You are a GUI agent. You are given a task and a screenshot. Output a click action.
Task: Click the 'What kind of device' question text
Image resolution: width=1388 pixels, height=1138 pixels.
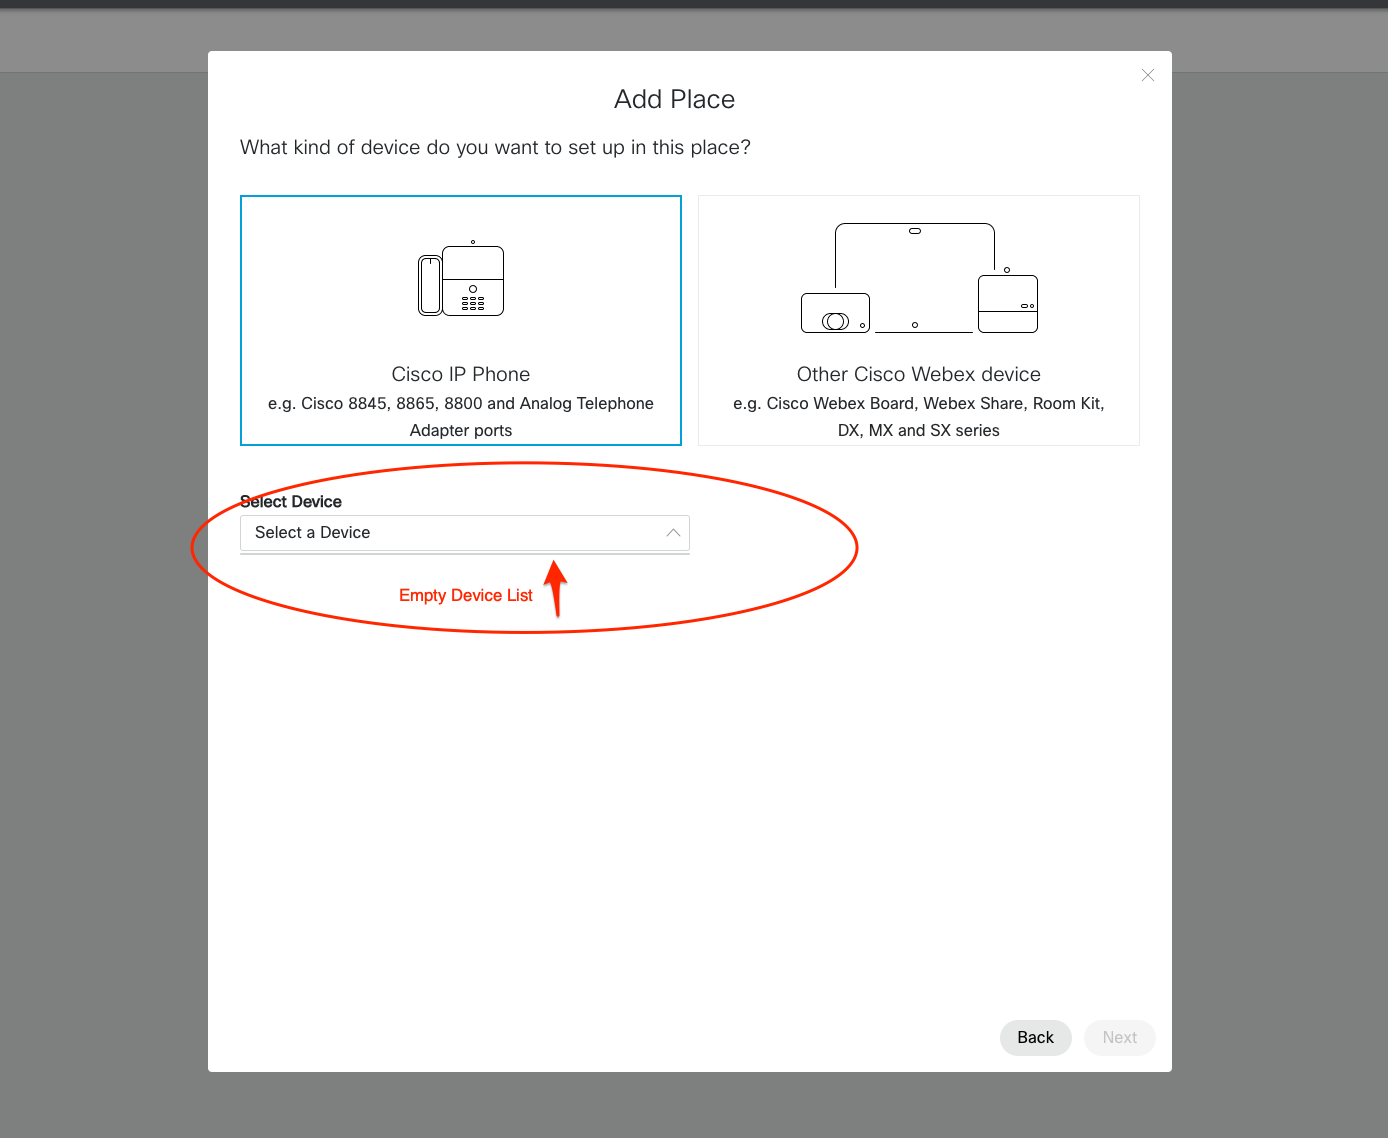495,147
